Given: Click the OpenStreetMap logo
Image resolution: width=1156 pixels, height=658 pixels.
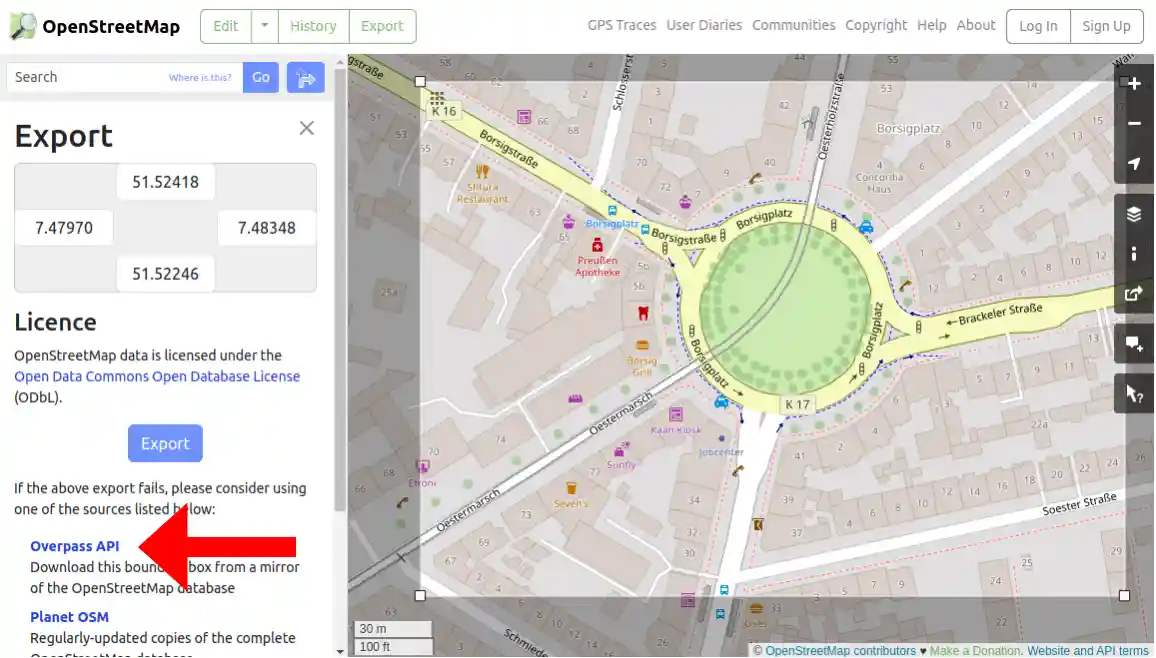Looking at the screenshot, I should (94, 26).
